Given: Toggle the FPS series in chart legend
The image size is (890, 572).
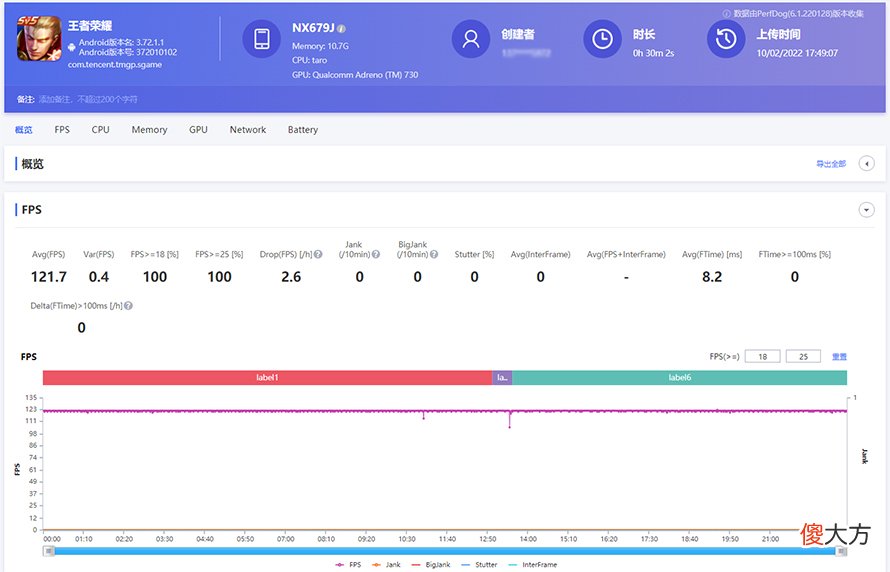Looking at the screenshot, I should pos(348,565).
